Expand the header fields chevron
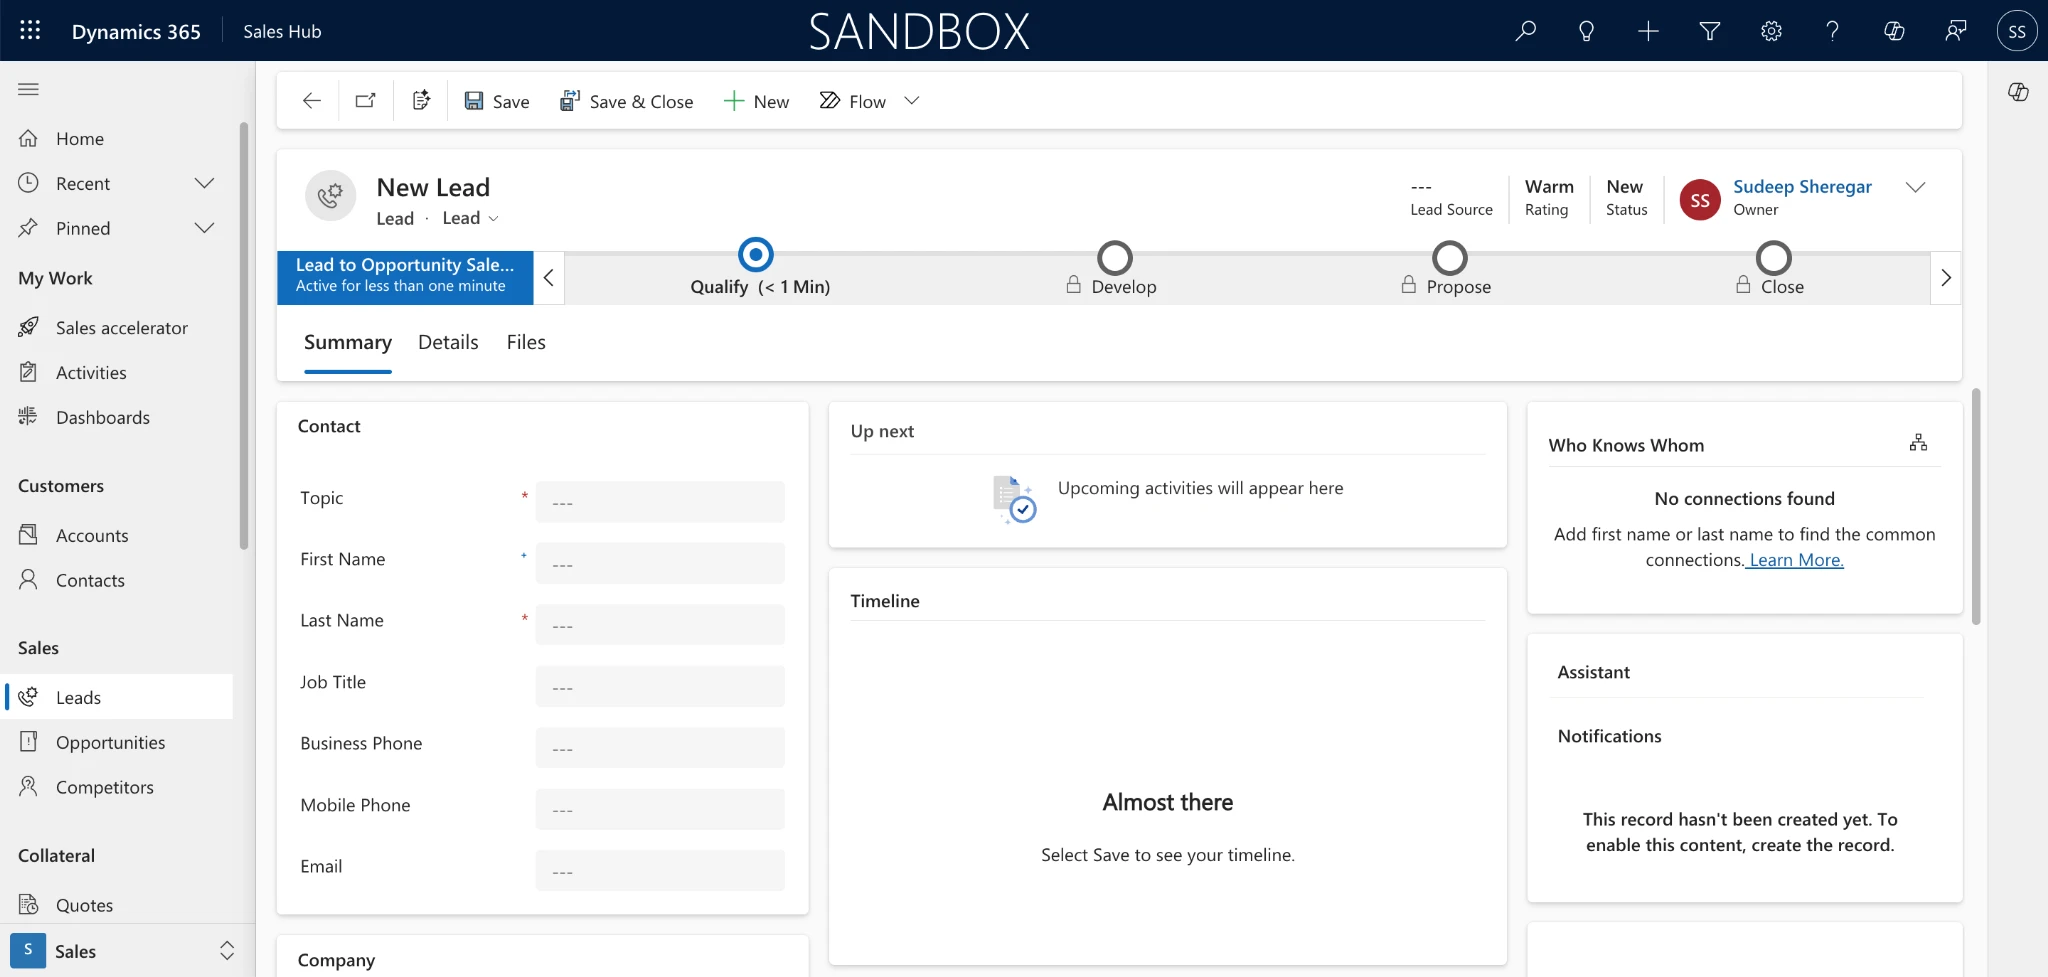The image size is (2048, 977). click(x=1915, y=187)
